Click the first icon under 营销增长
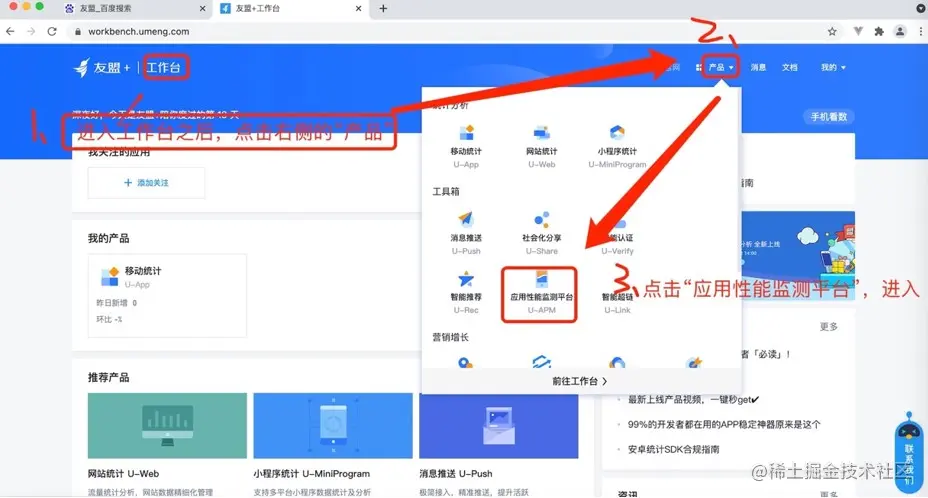Screen dimensions: 928x498 [x=466, y=362]
